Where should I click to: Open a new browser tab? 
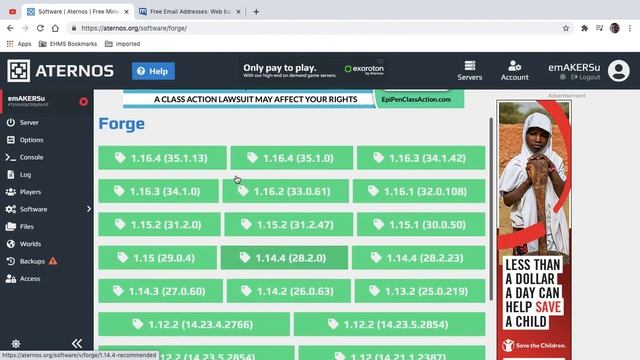(x=256, y=12)
